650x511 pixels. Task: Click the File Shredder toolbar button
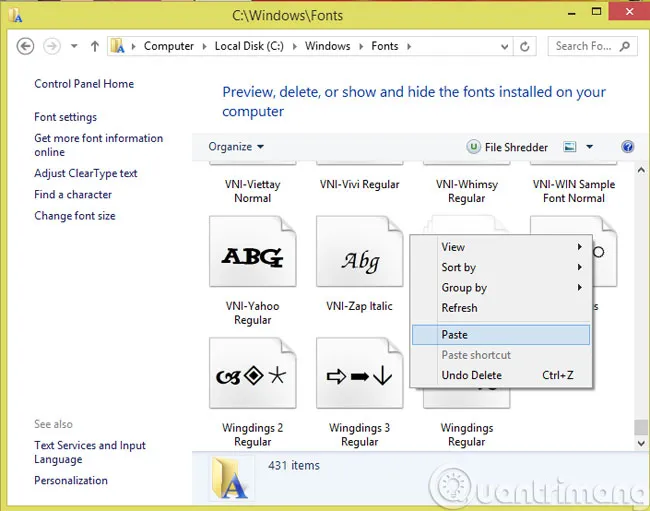click(508, 147)
